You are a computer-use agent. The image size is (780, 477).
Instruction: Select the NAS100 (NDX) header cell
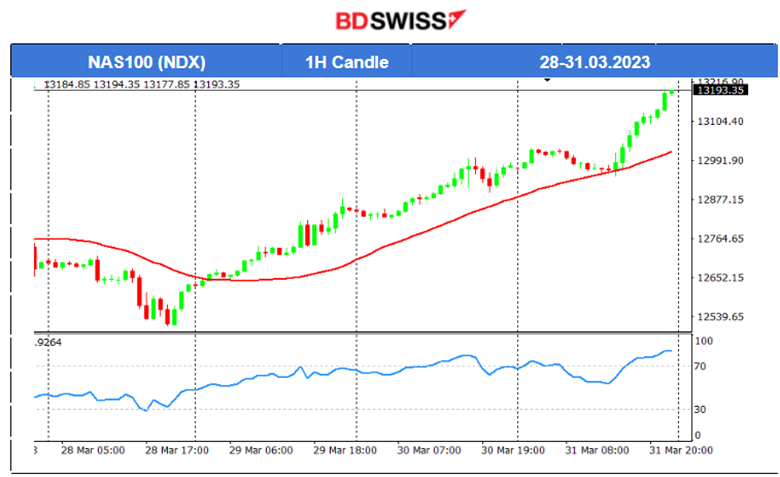[147, 62]
